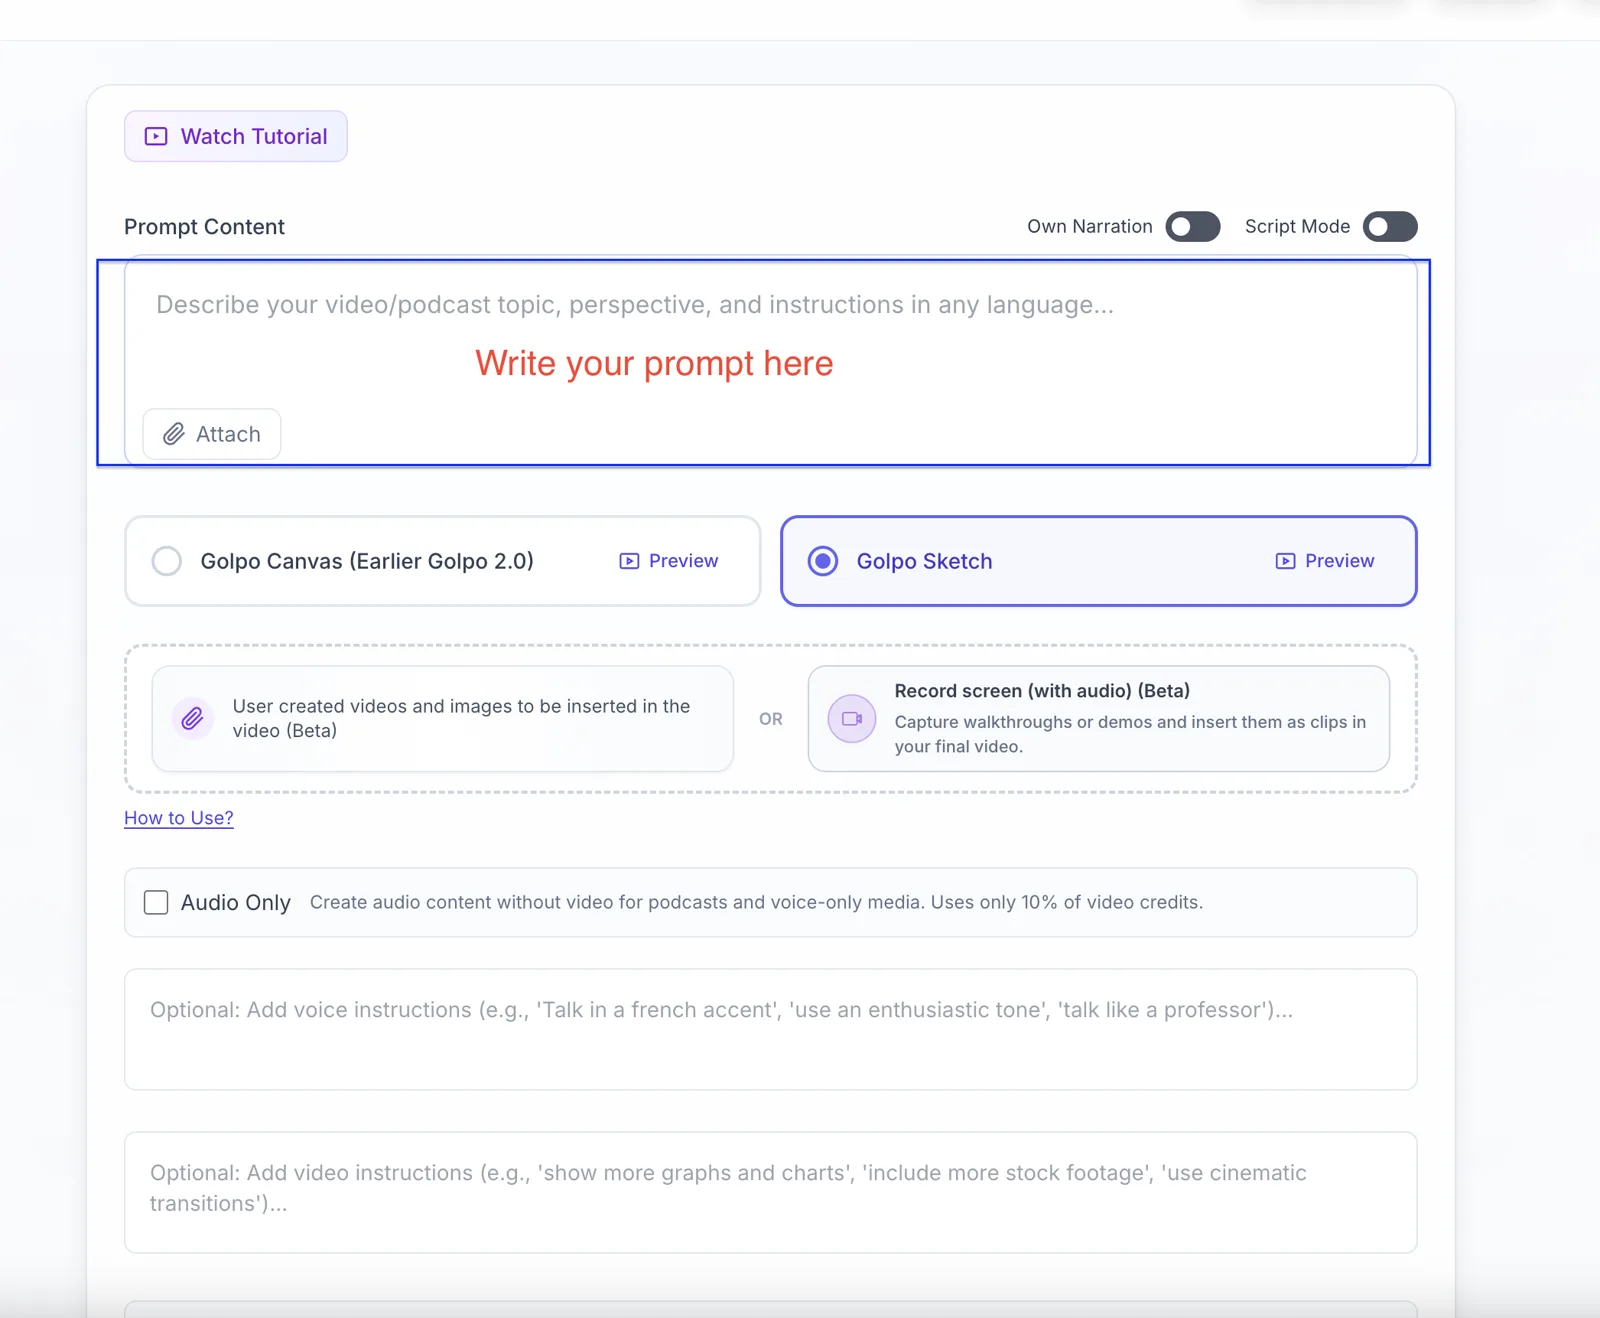Click the Own Narration label text
Viewport: 1600px width, 1318px height.
pyautogui.click(x=1090, y=227)
